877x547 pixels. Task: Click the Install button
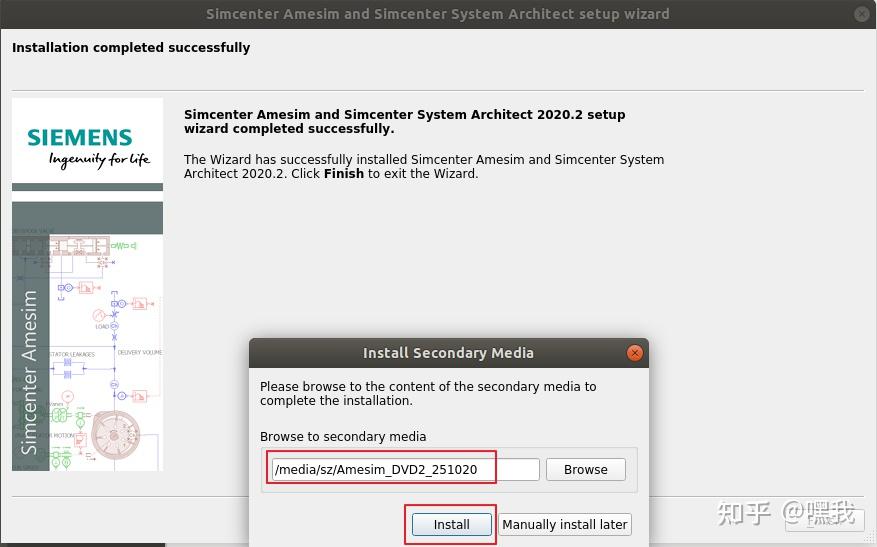tap(451, 524)
